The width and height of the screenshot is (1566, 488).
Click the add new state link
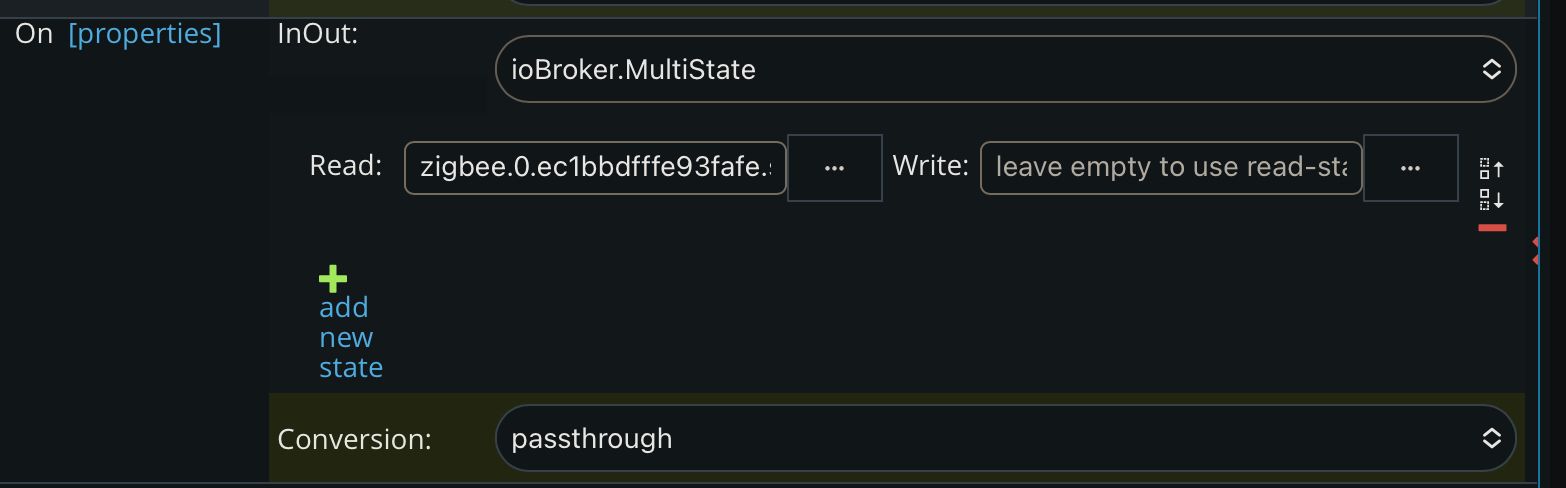(351, 337)
